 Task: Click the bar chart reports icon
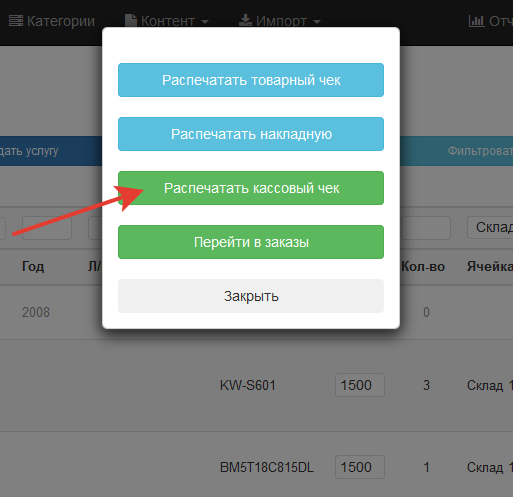(x=476, y=21)
